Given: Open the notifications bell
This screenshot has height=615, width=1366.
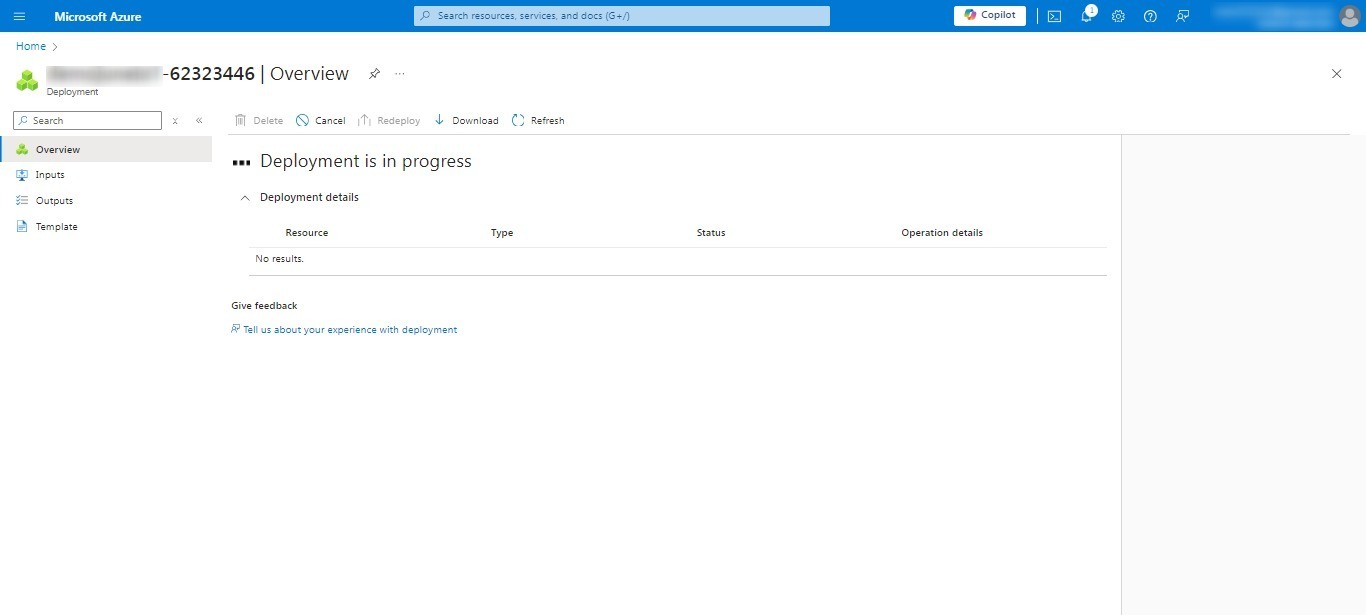Looking at the screenshot, I should pyautogui.click(x=1086, y=16).
